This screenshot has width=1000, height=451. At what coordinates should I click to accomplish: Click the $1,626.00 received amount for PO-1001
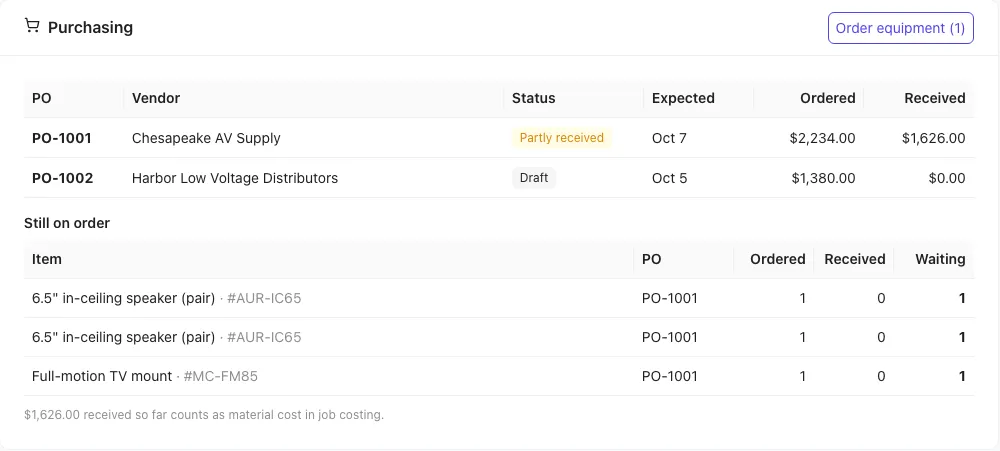[x=934, y=138]
